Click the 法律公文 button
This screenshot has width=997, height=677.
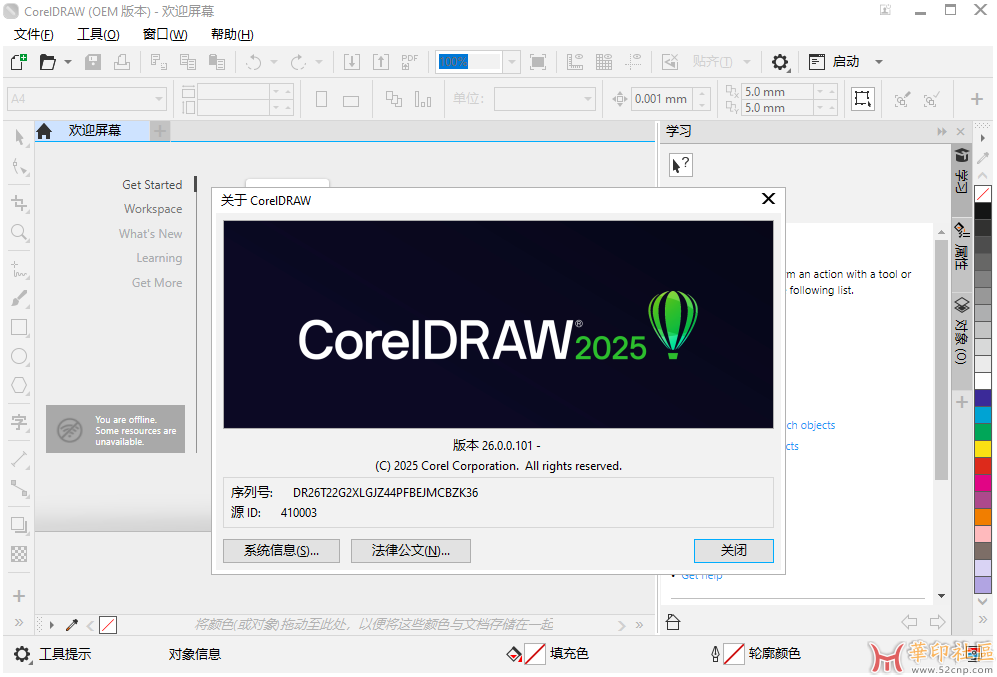[x=411, y=550]
